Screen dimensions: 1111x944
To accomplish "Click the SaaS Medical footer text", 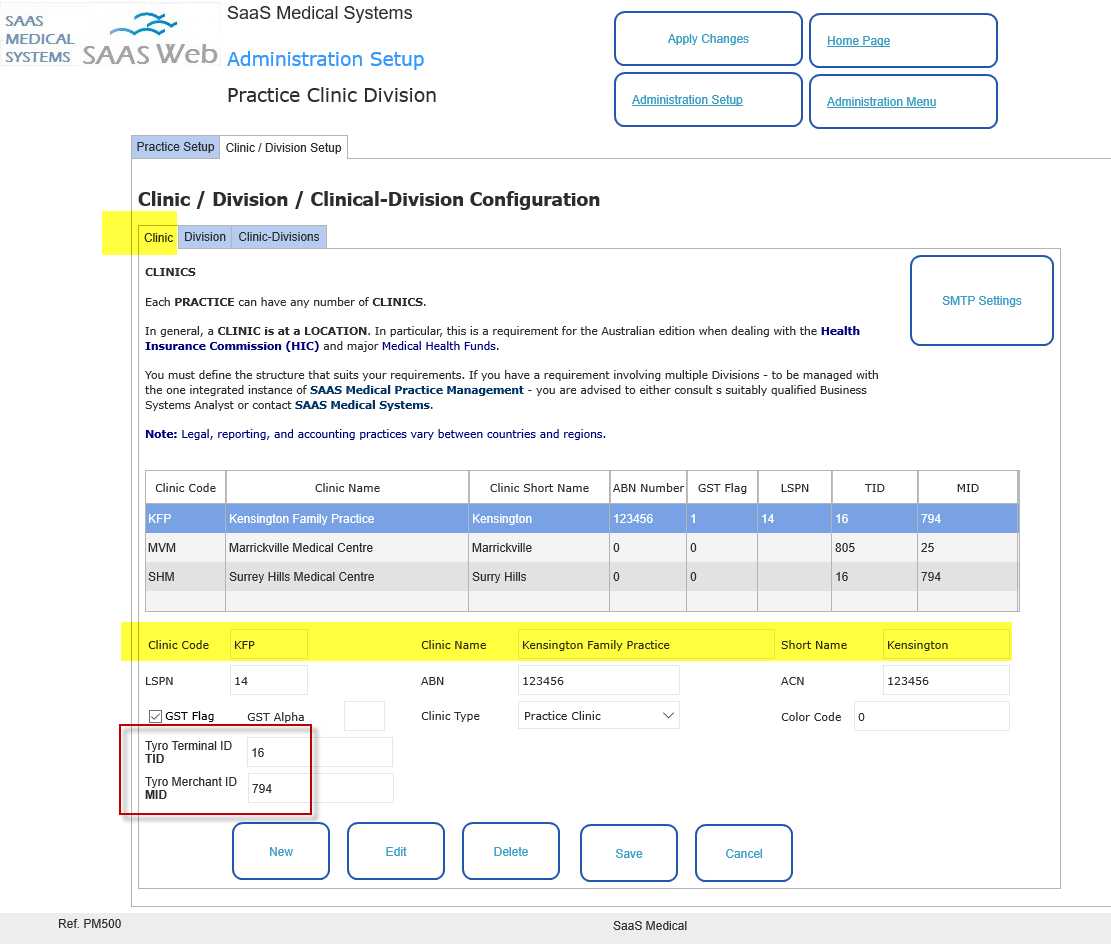I will 650,926.
